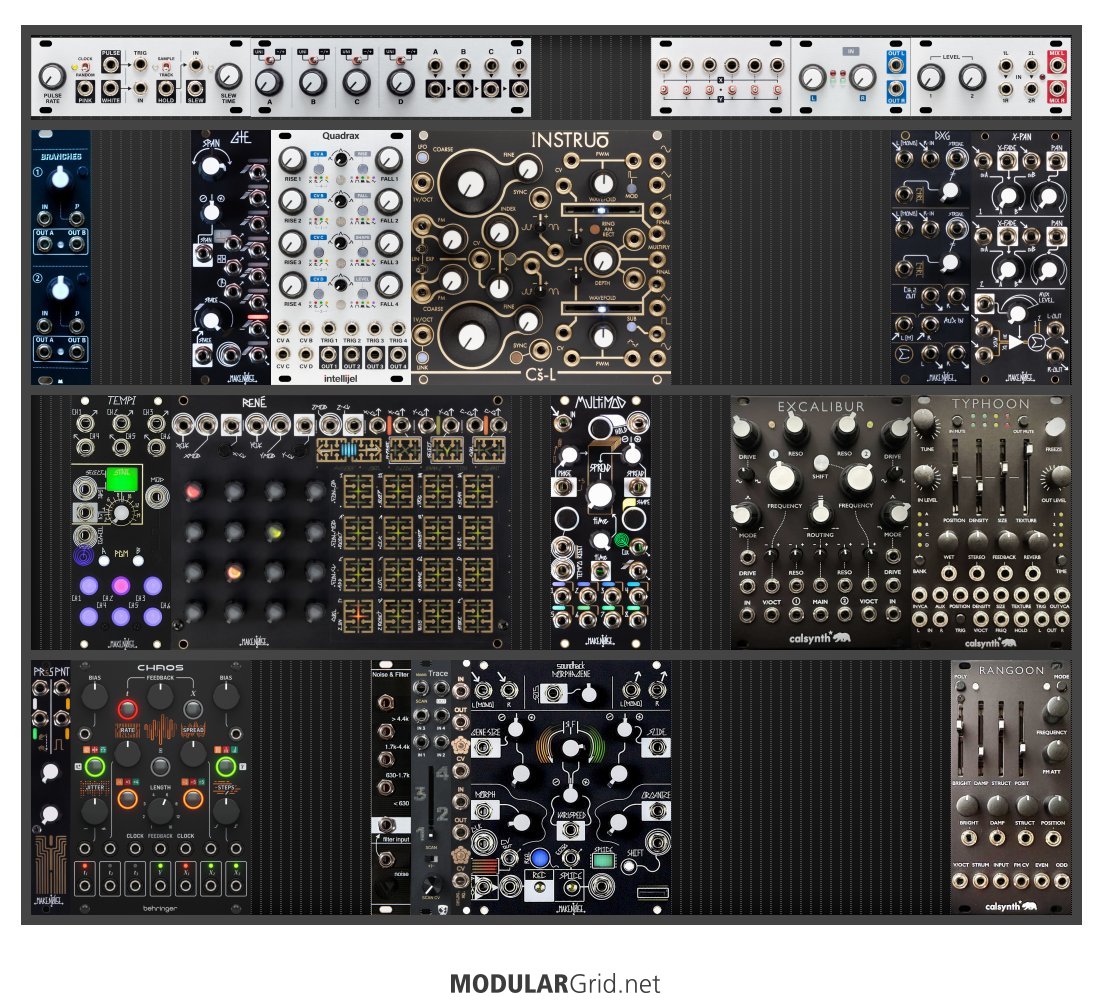Viewport: 1112px width, 1005px height.
Task: Turn the PULSE RATE knob
Action: point(52,75)
